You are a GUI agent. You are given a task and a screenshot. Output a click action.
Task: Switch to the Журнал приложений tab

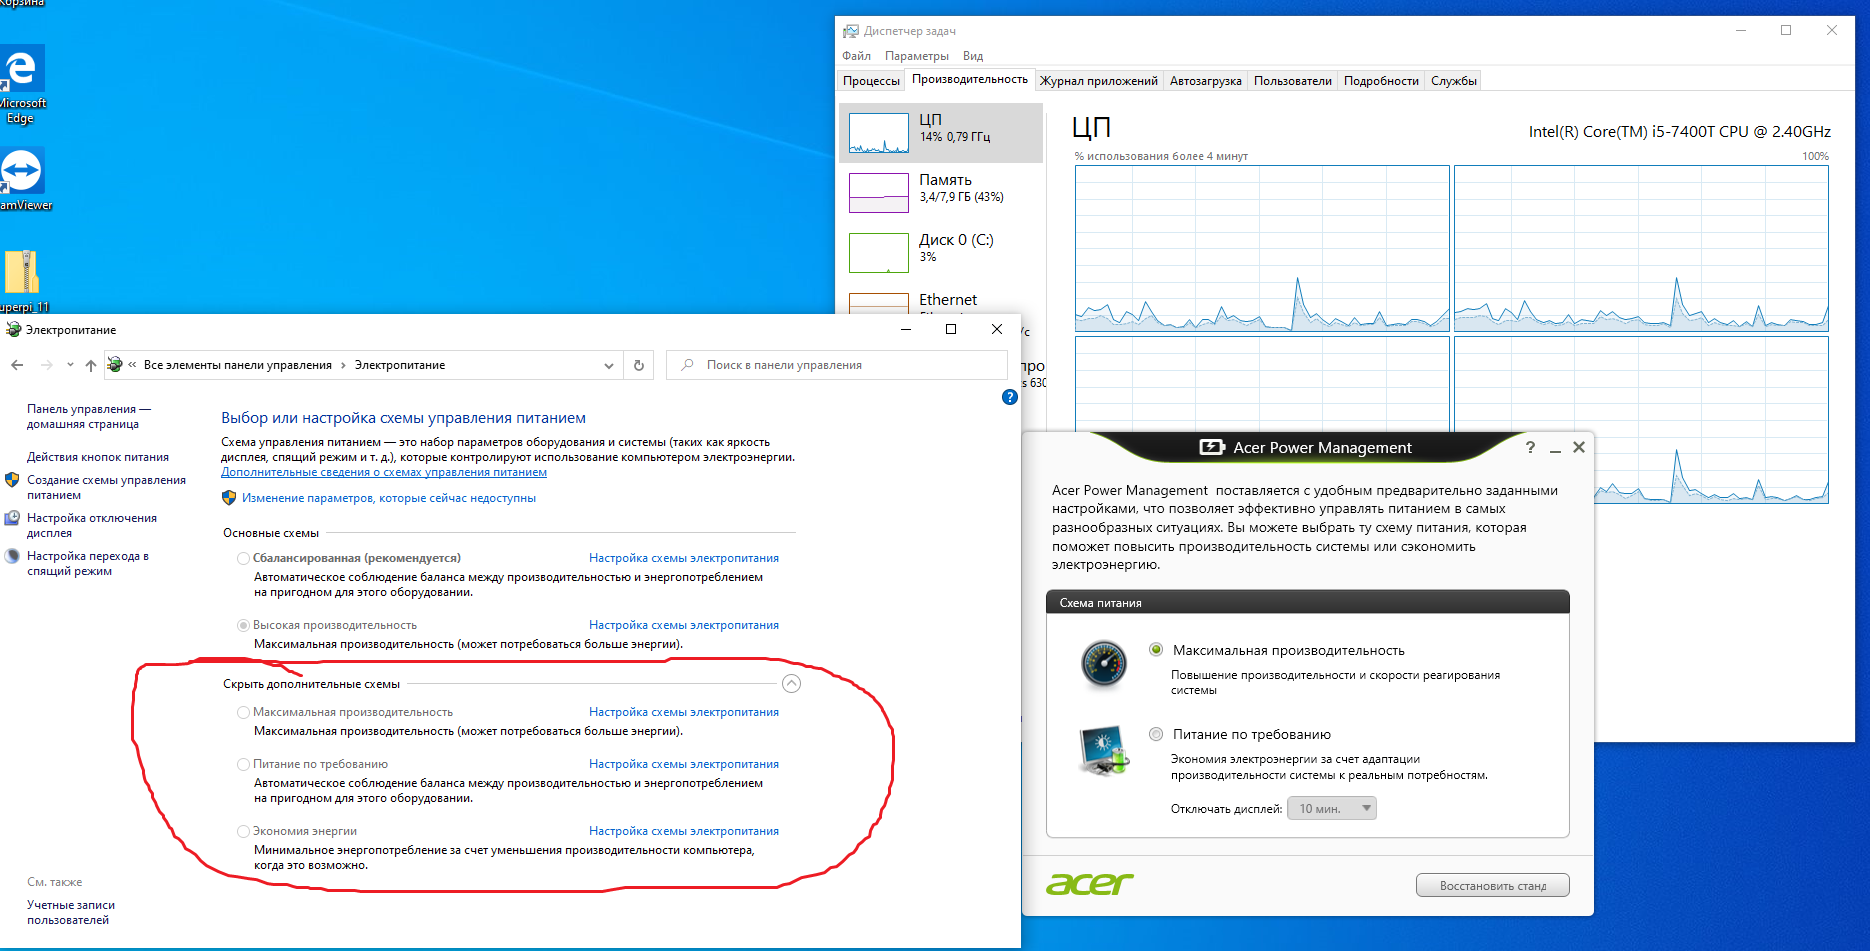click(x=1099, y=81)
